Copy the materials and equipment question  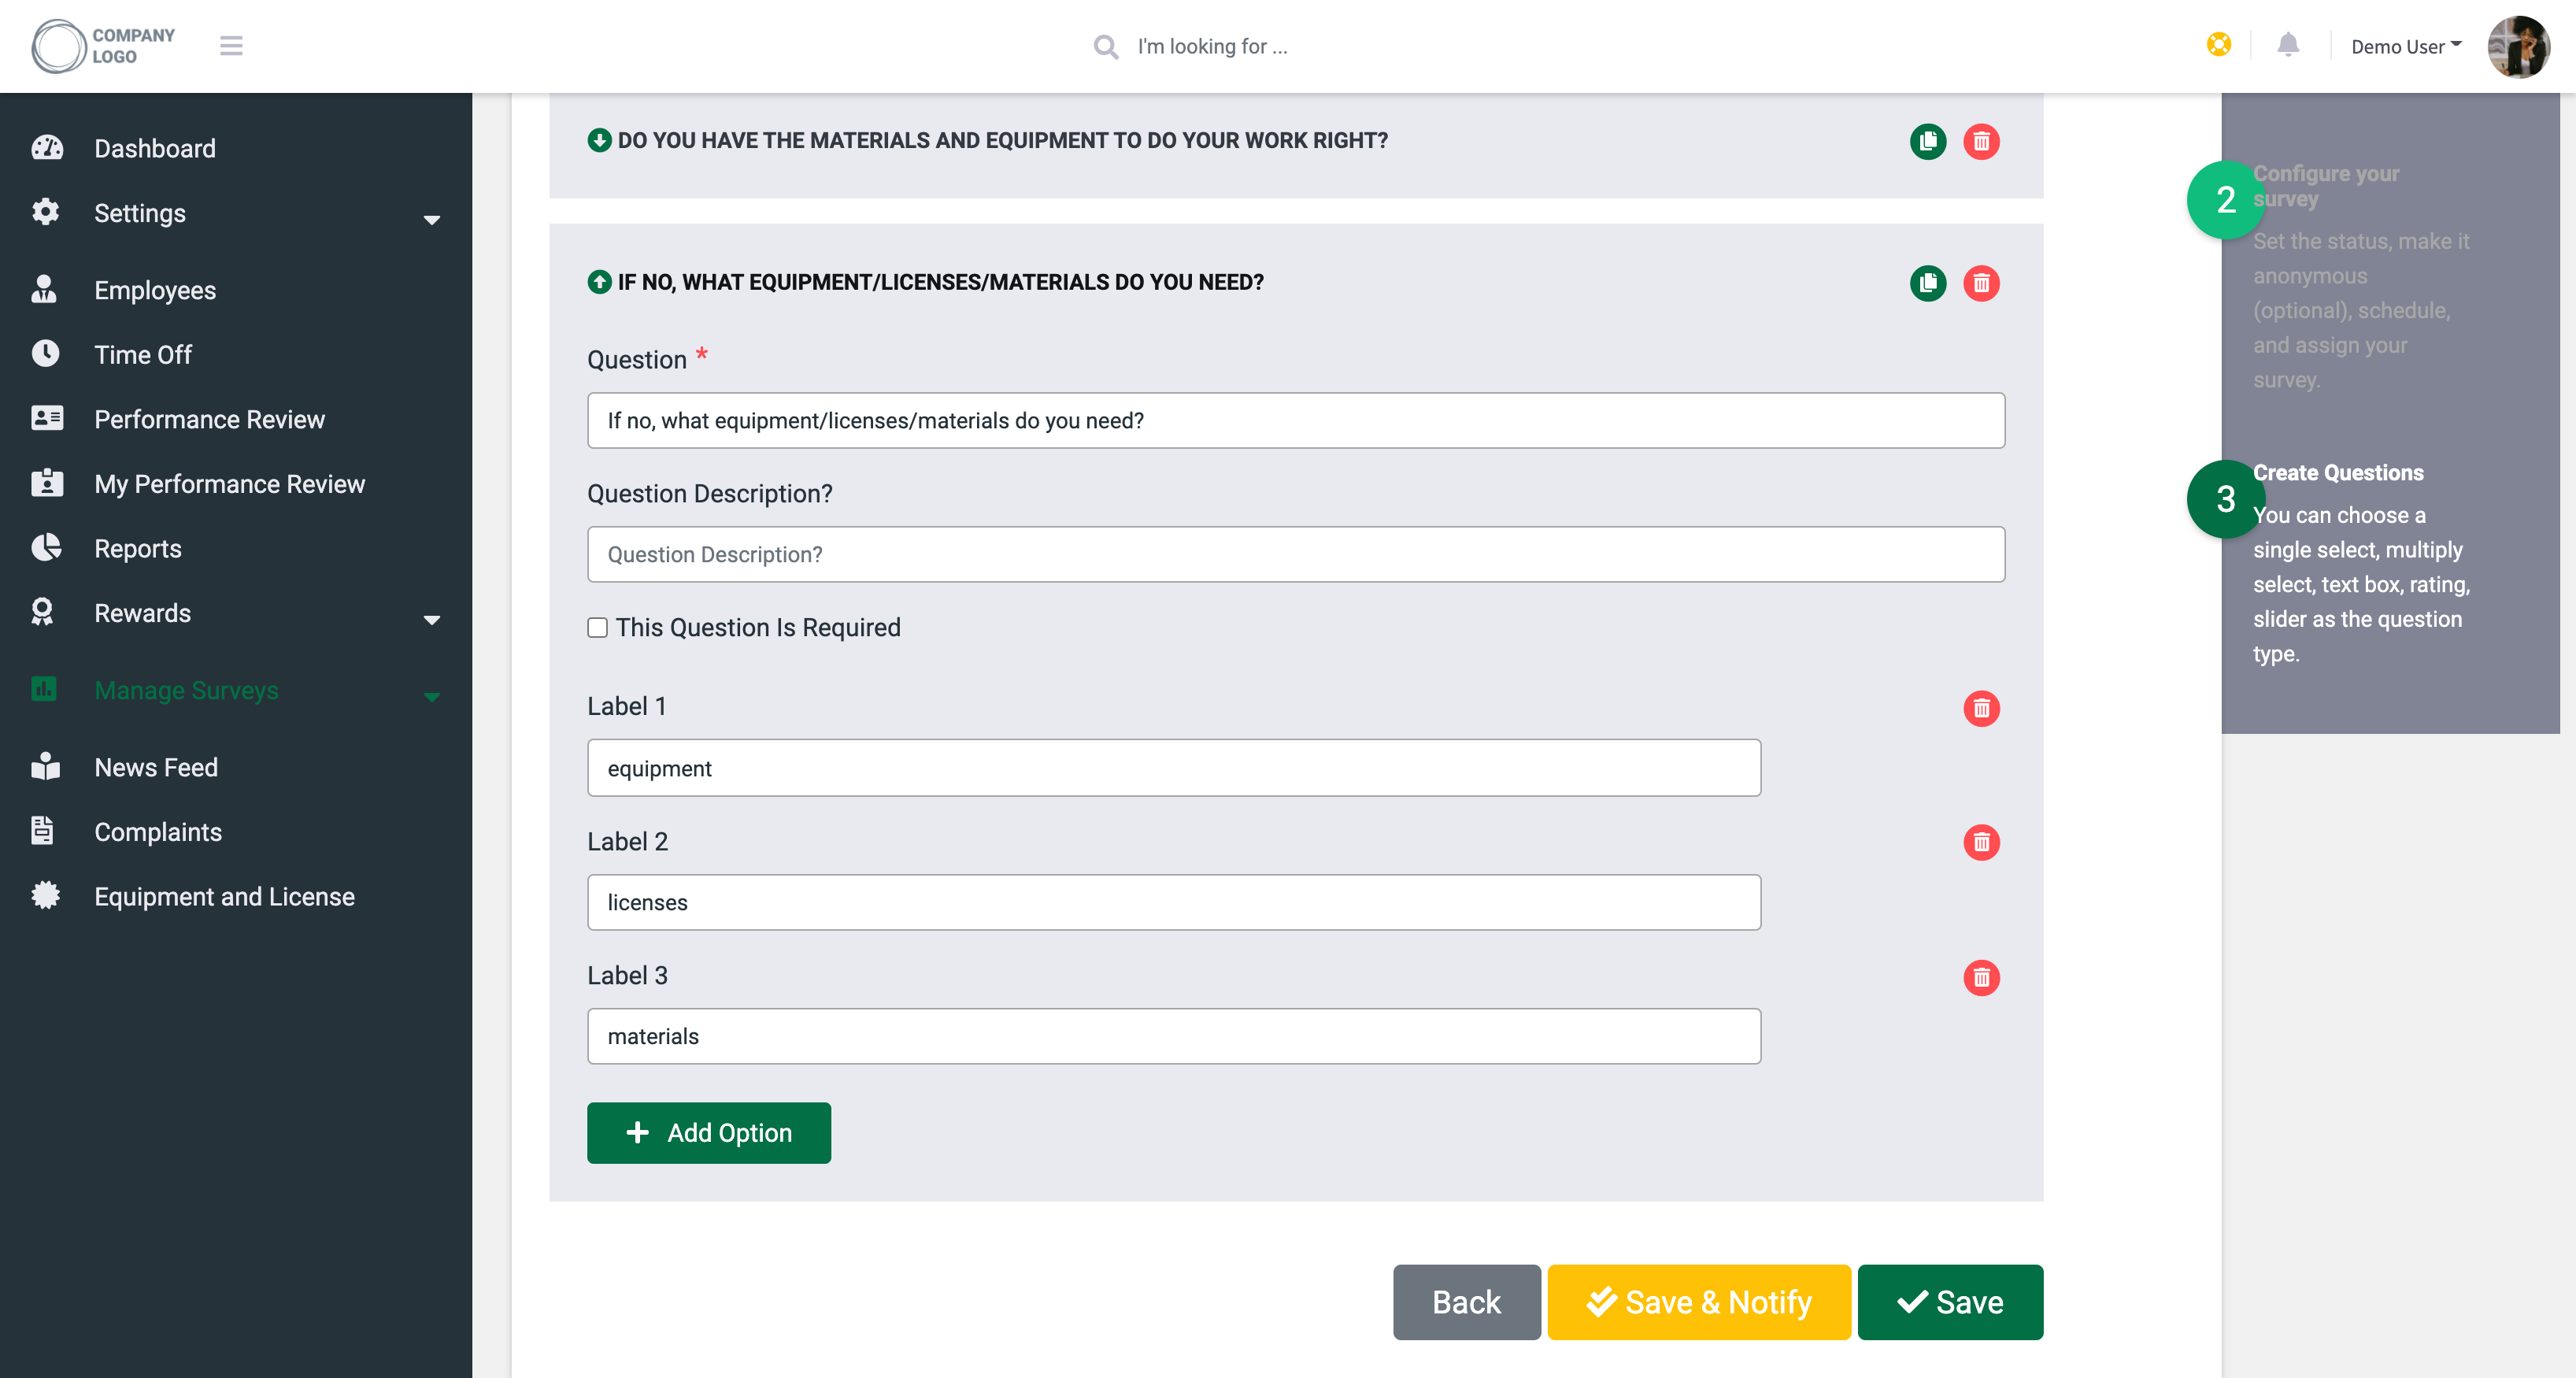pos(1927,141)
